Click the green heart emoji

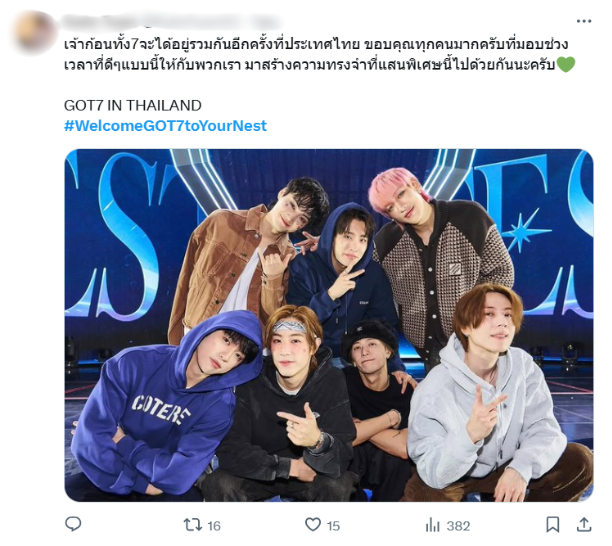pyautogui.click(x=566, y=64)
